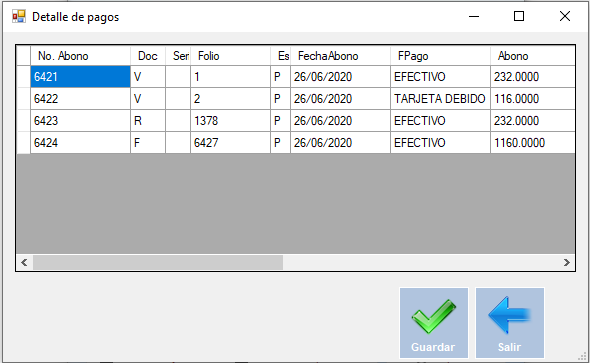Viewport: 590px width, 363px height.
Task: Click the right scroll arrow of the grid
Action: click(x=567, y=262)
